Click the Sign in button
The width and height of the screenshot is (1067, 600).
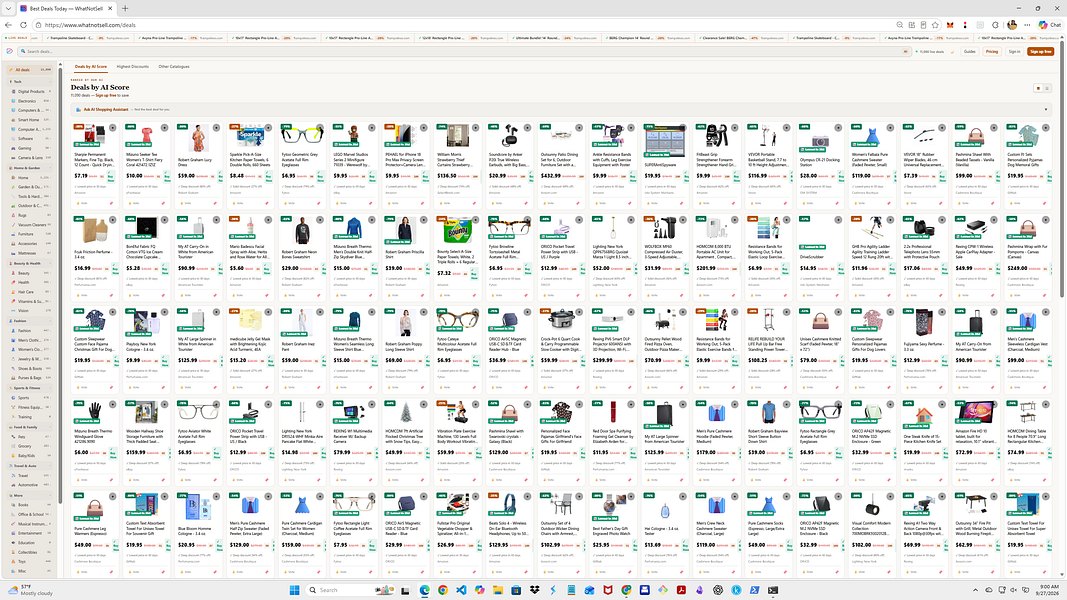(x=1014, y=52)
